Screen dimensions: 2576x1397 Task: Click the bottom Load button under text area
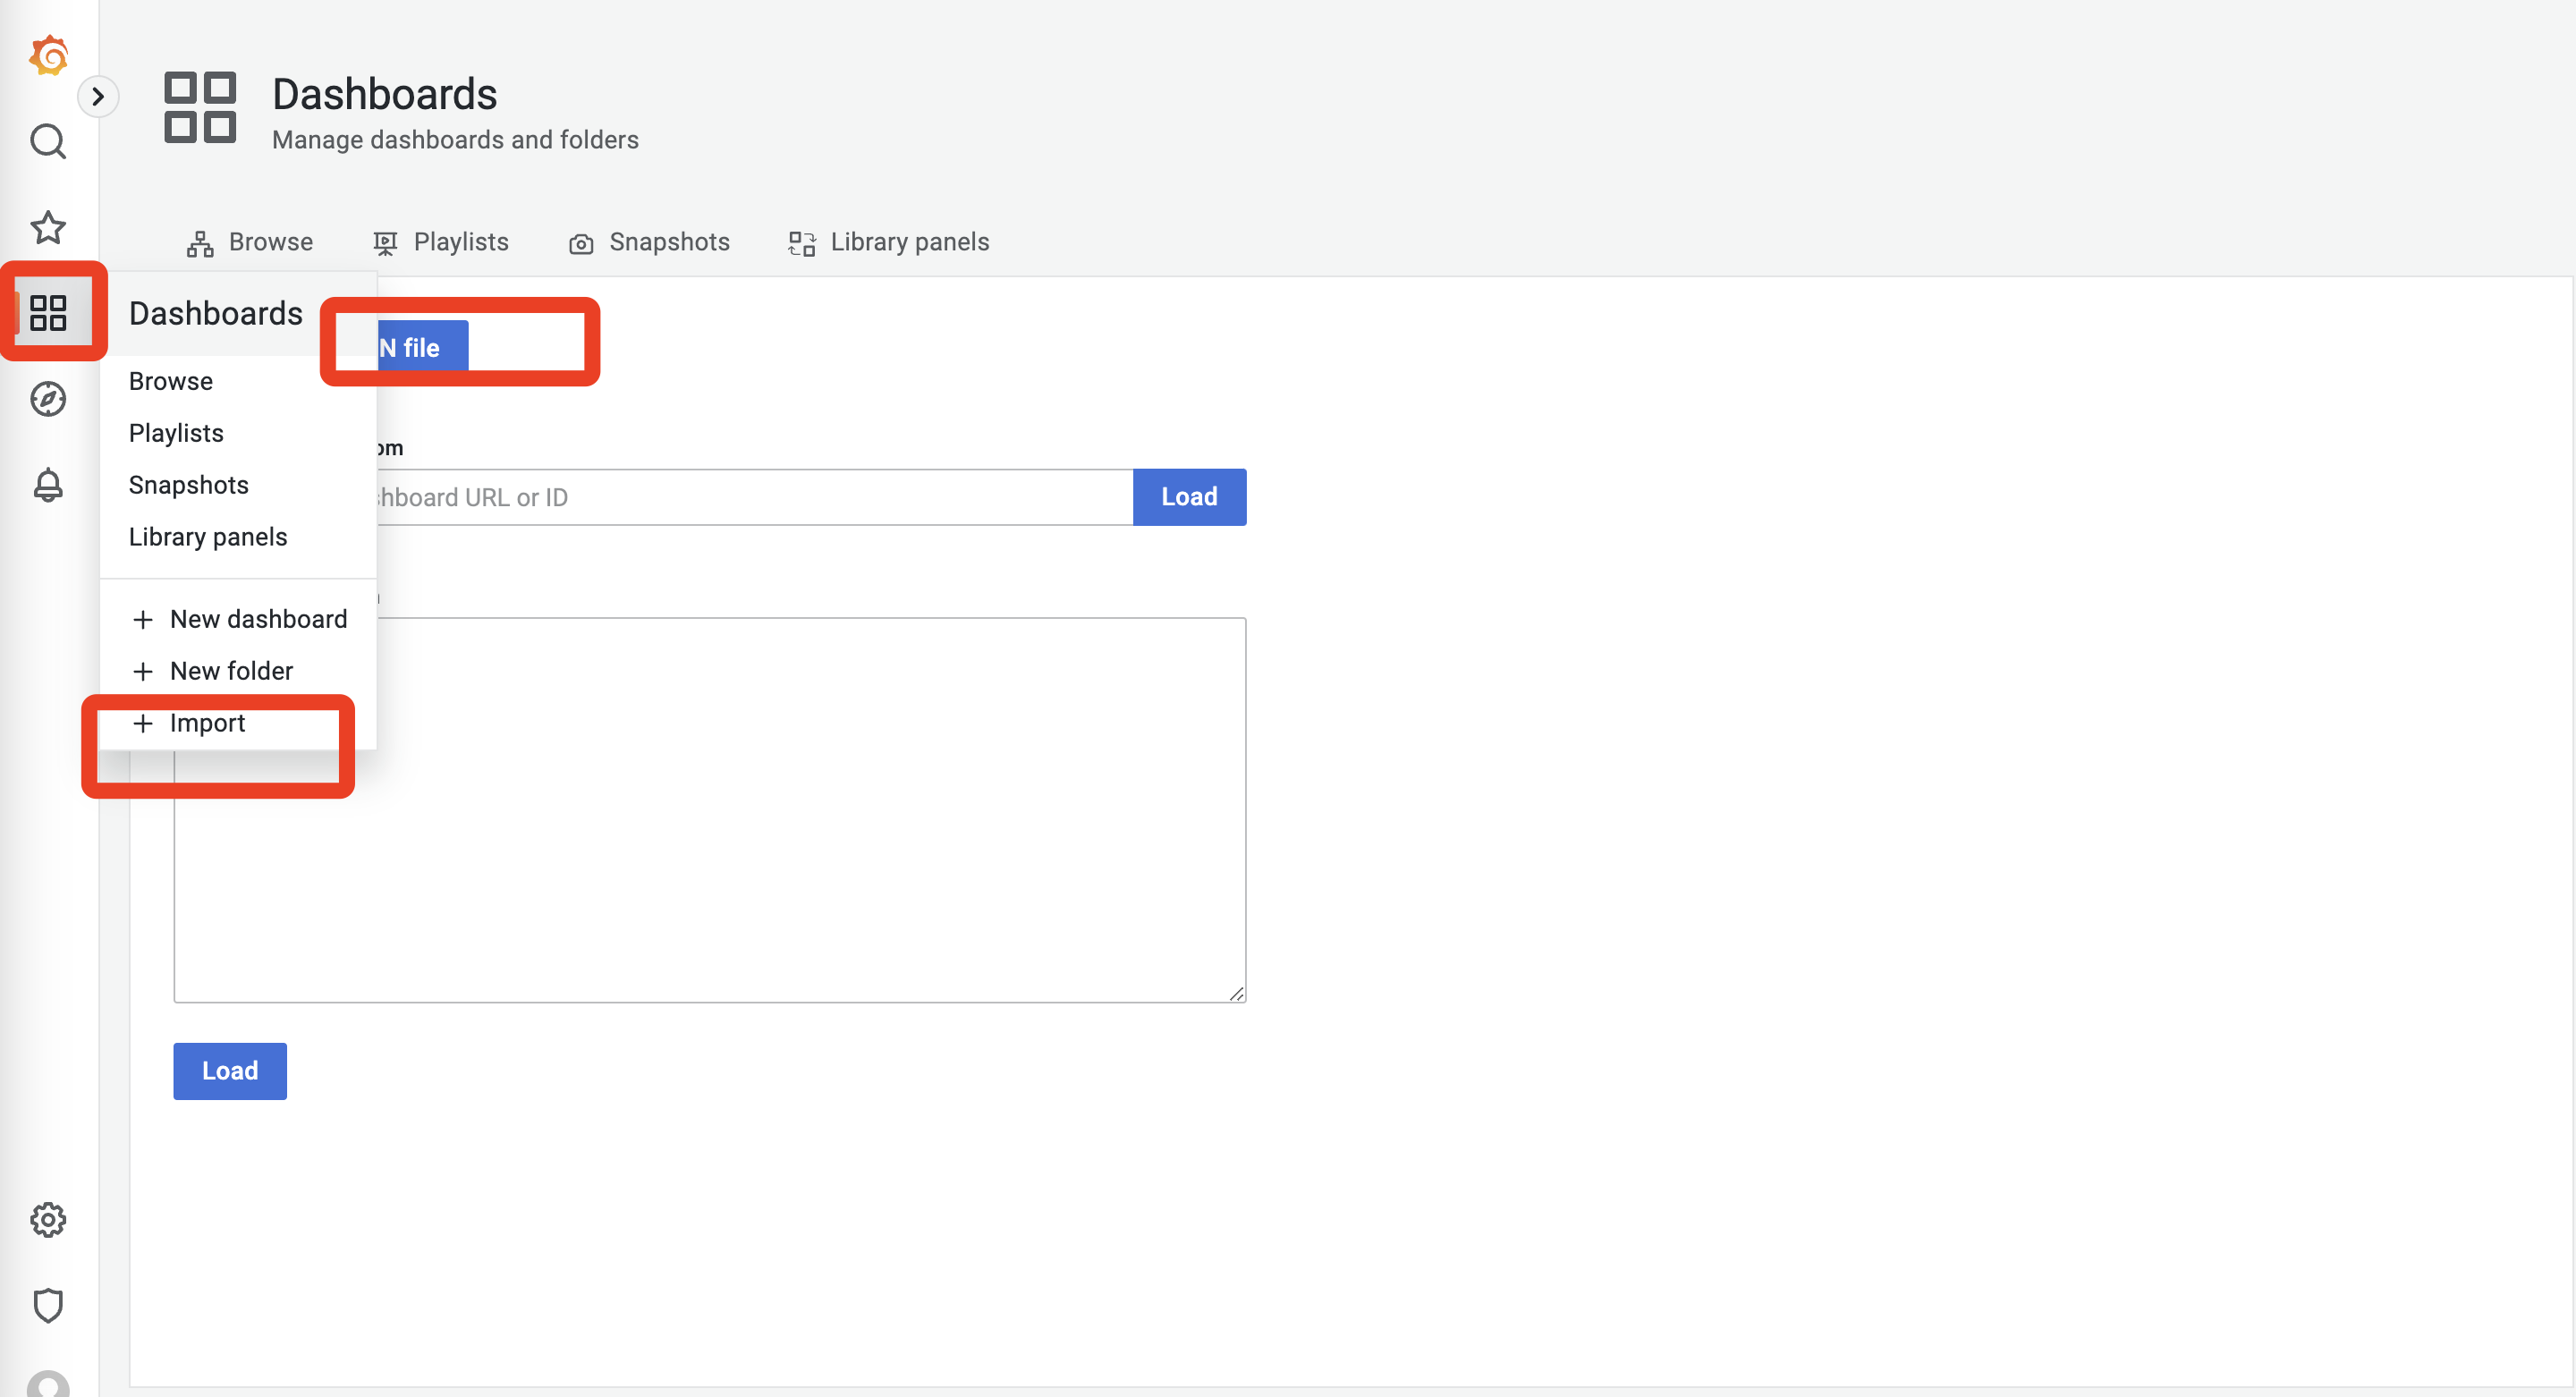230,1071
